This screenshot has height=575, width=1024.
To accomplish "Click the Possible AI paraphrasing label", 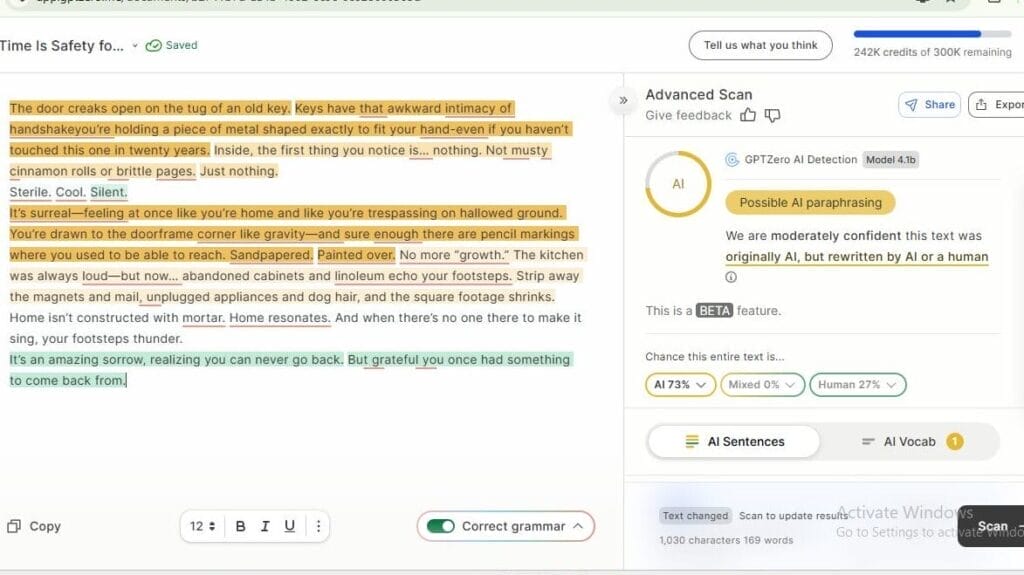I will [810, 203].
